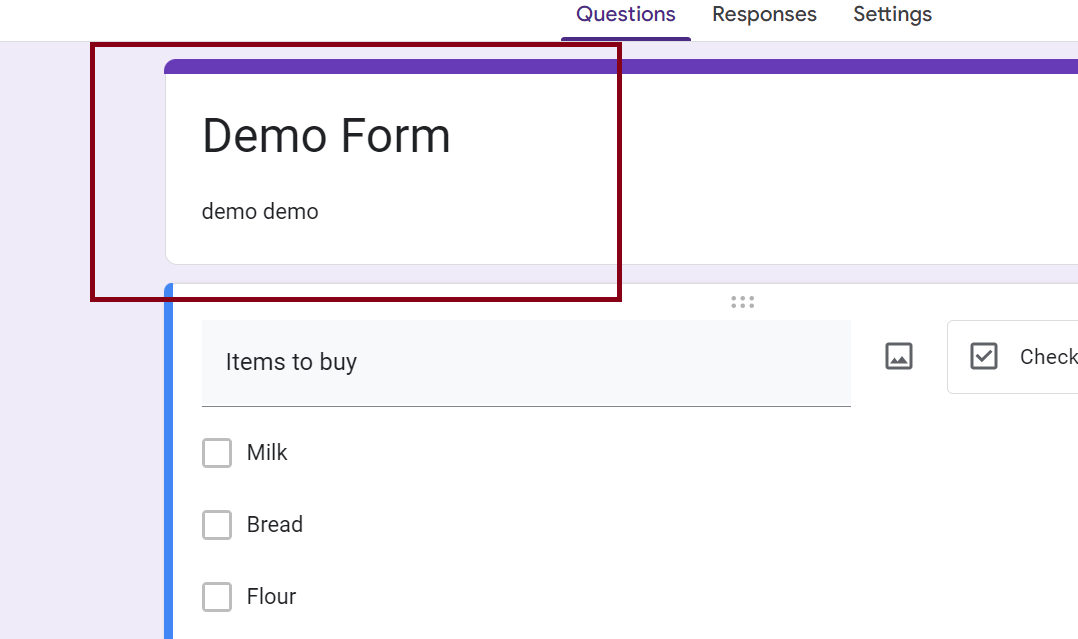
Task: Open the Responses tab
Action: (764, 15)
